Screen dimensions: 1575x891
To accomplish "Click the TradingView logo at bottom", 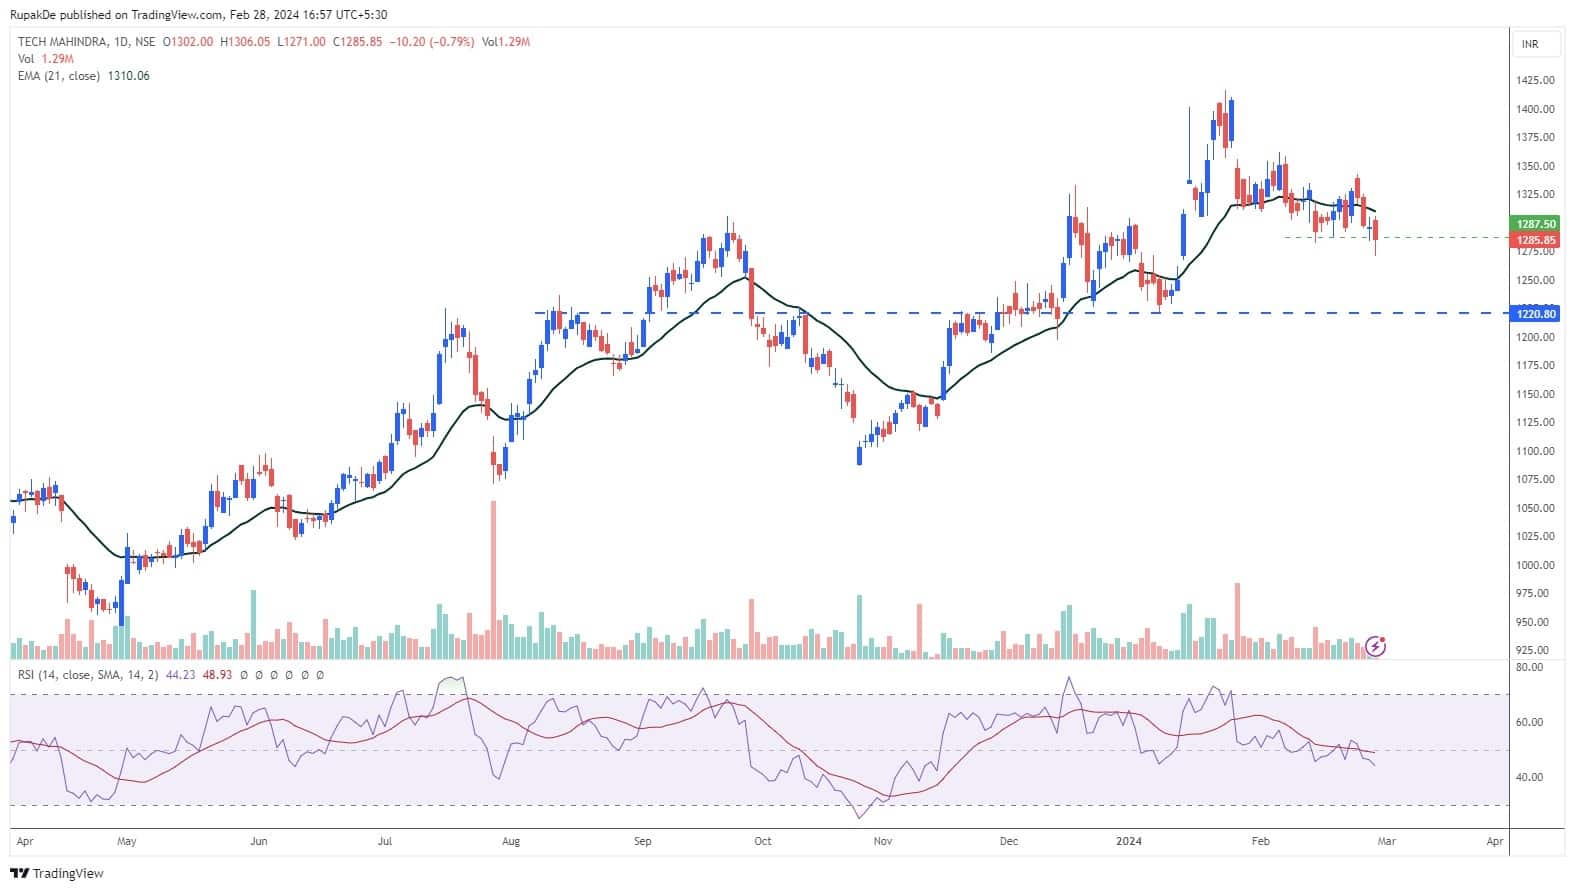I will [58, 873].
